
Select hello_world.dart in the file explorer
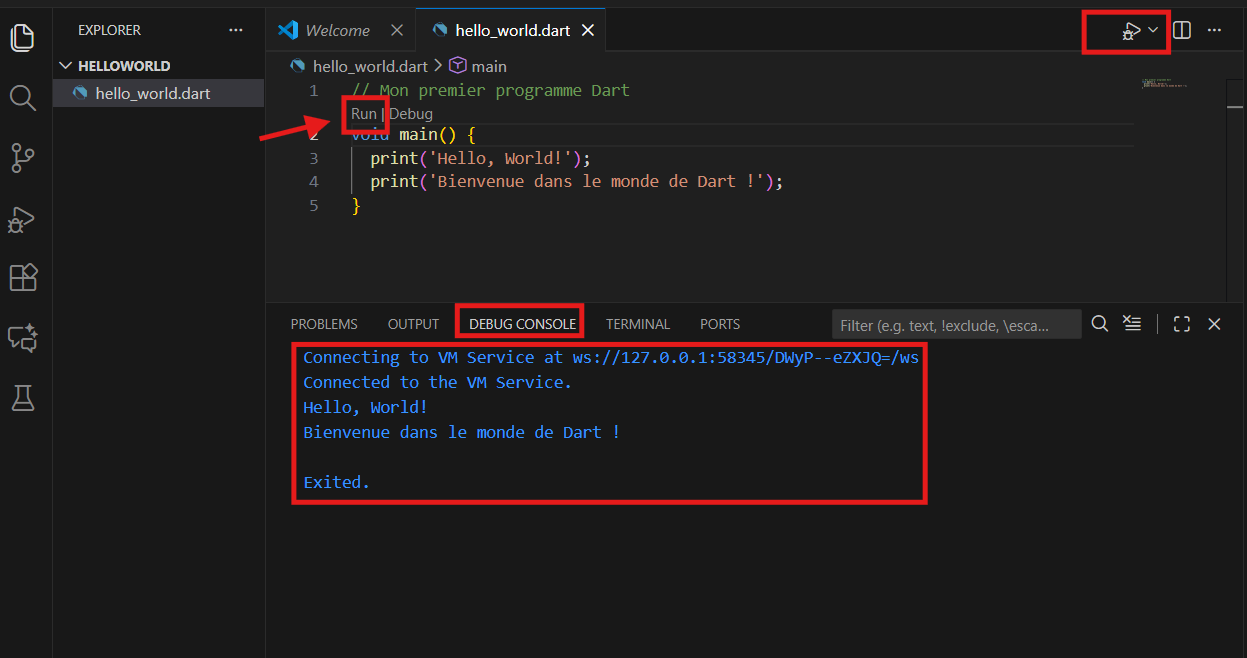point(152,94)
